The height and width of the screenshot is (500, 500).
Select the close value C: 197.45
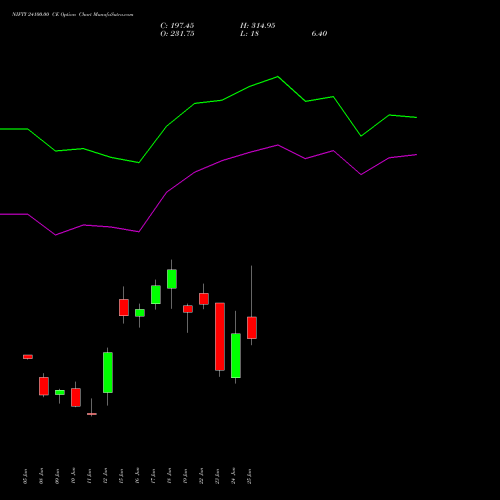coord(177,26)
